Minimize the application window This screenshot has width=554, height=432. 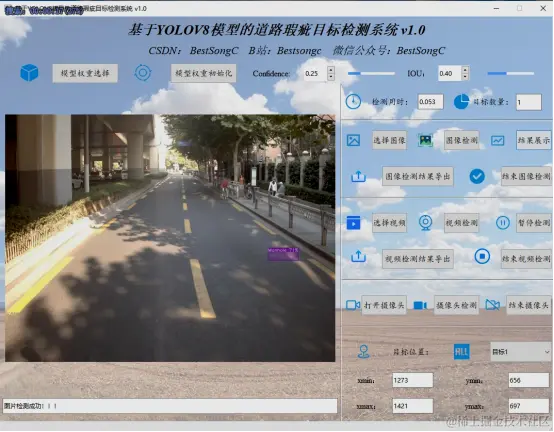click(496, 8)
